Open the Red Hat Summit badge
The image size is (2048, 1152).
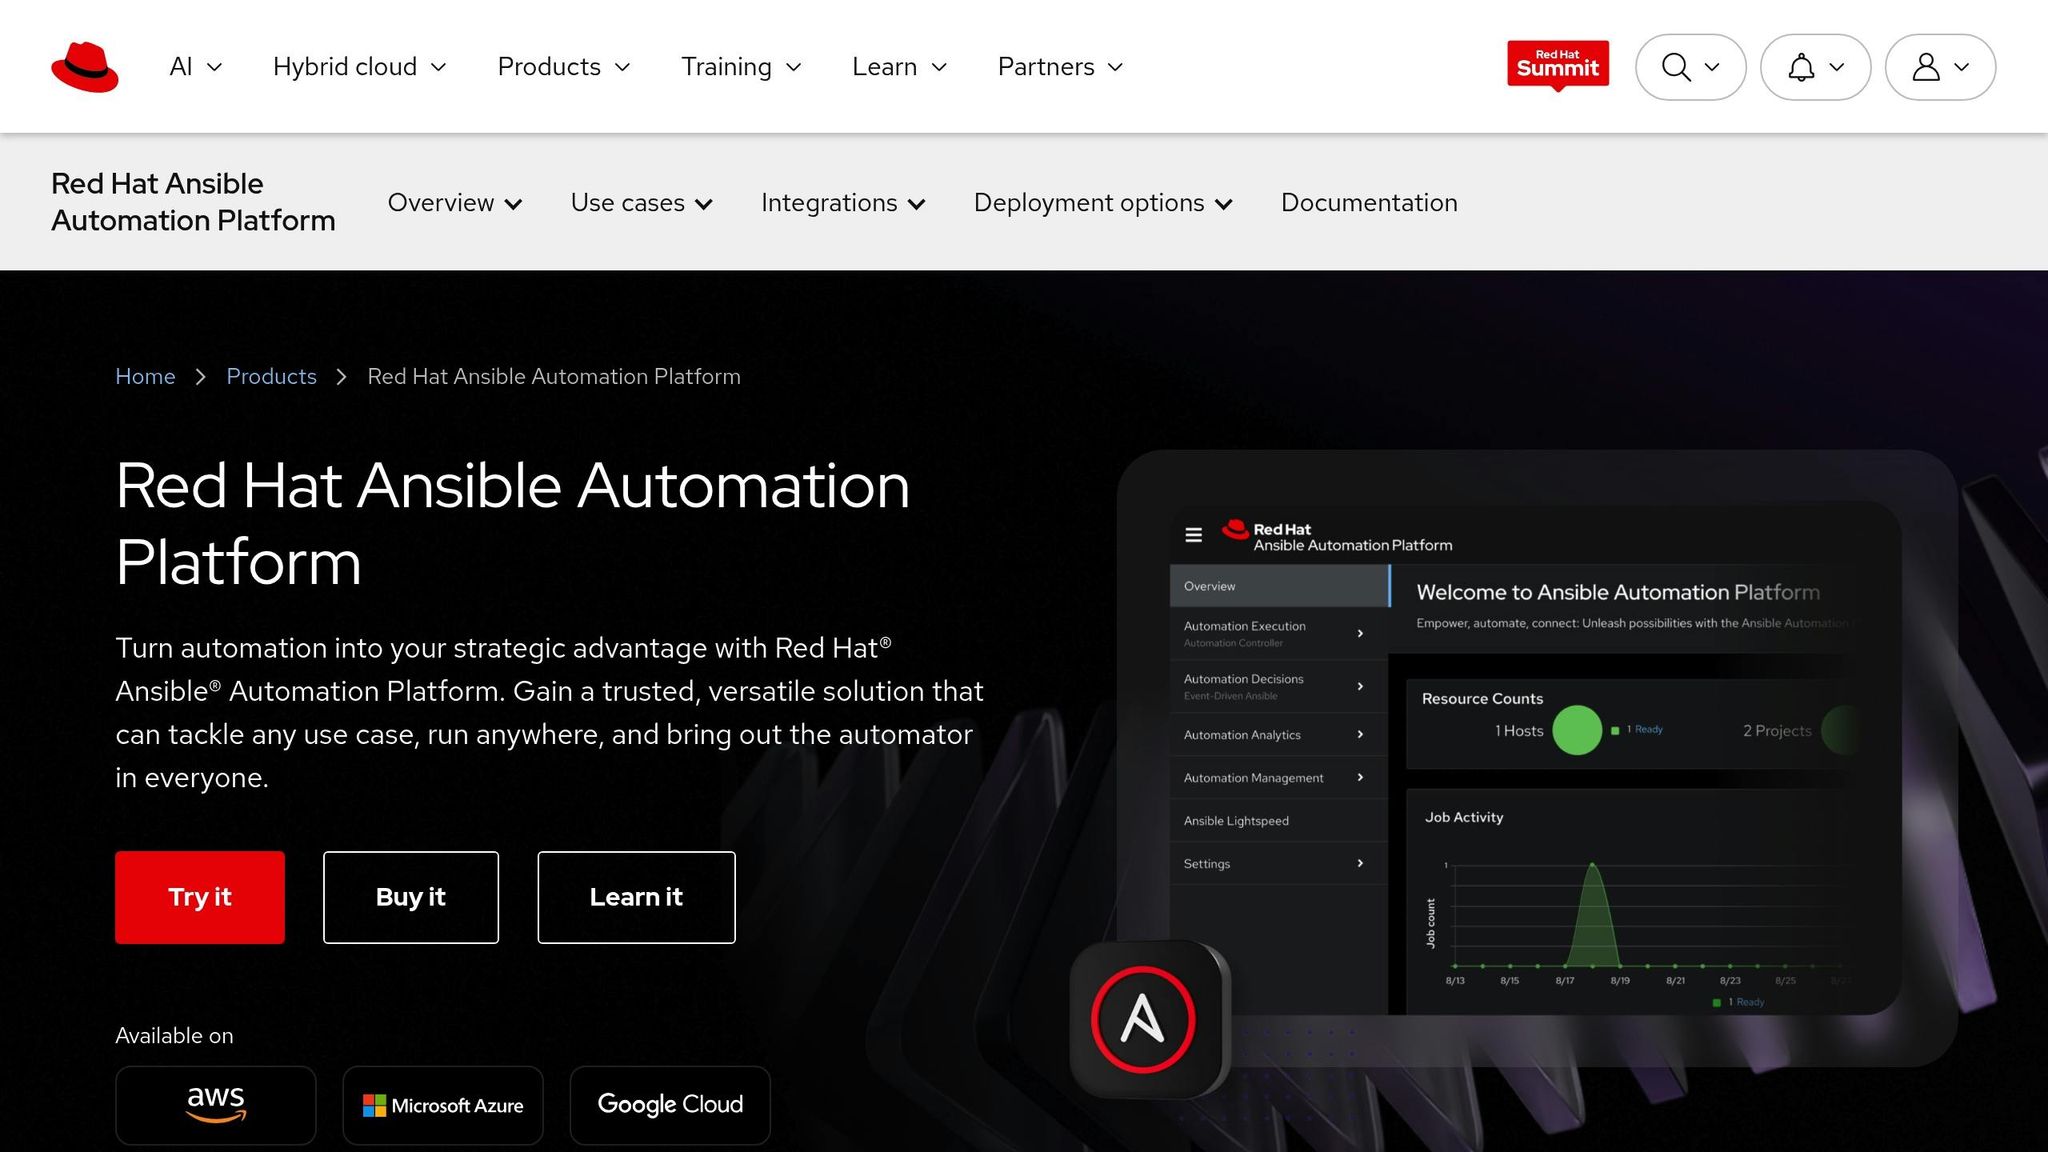pyautogui.click(x=1558, y=65)
